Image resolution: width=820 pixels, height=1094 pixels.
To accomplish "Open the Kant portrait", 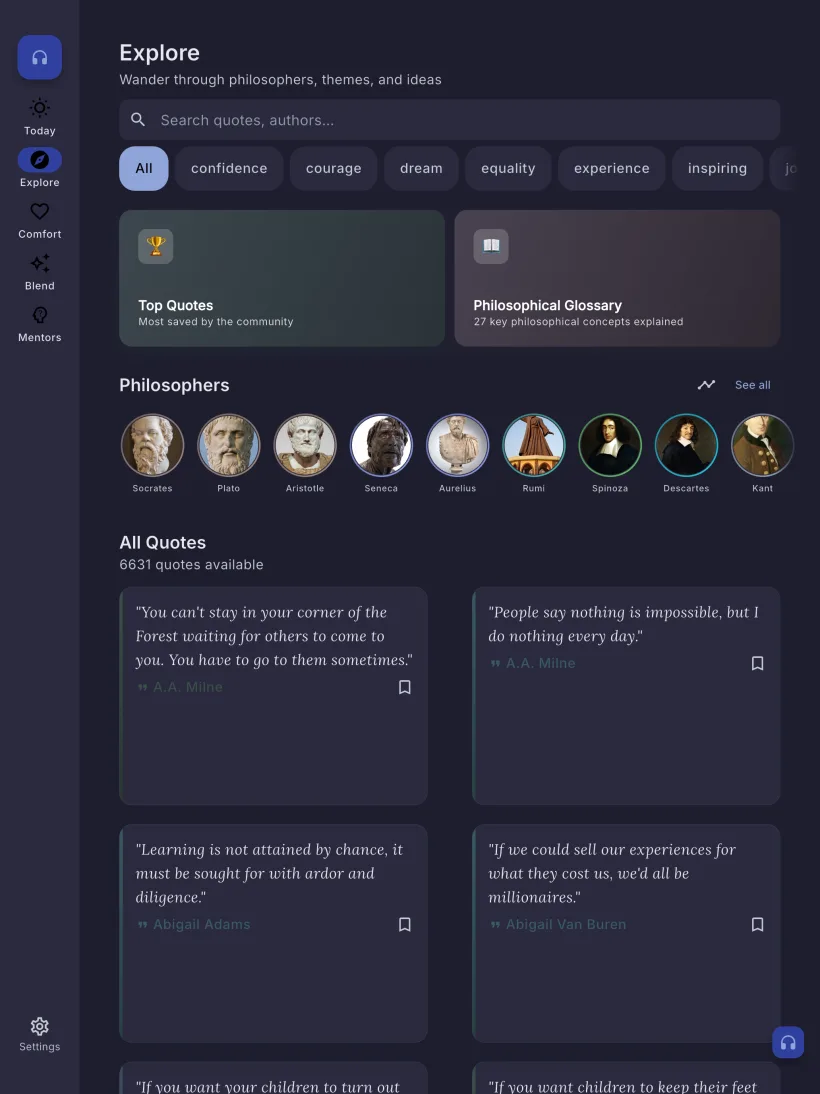I will (762, 445).
